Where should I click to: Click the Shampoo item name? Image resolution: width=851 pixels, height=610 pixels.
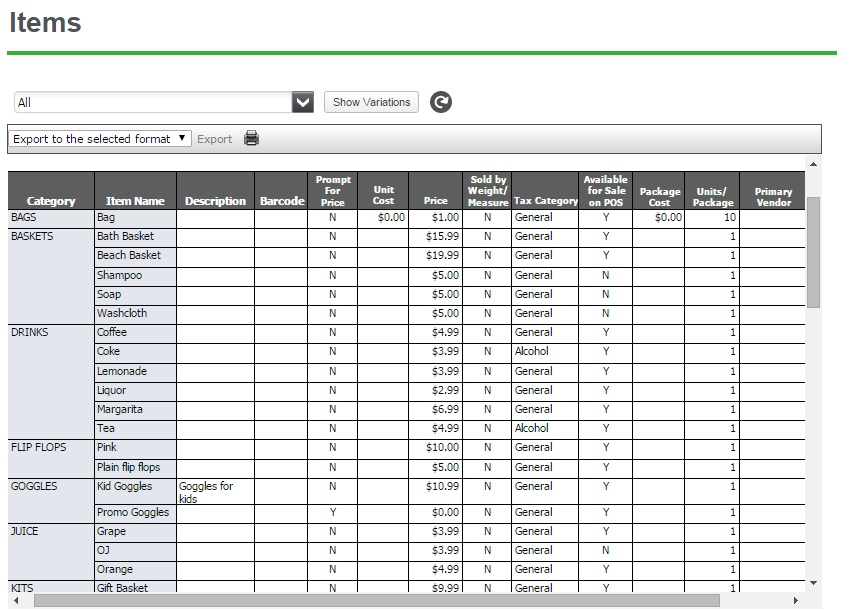[x=119, y=275]
